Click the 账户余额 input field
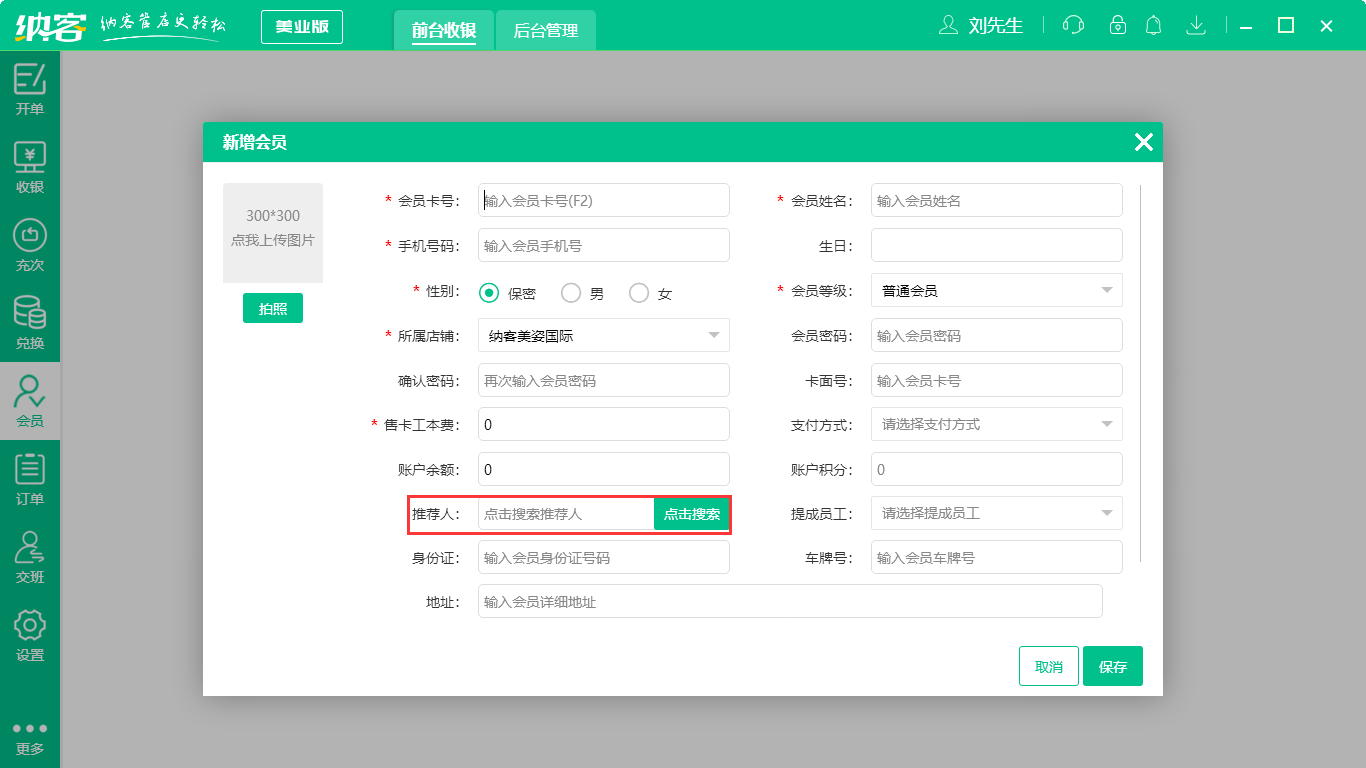 tap(604, 469)
